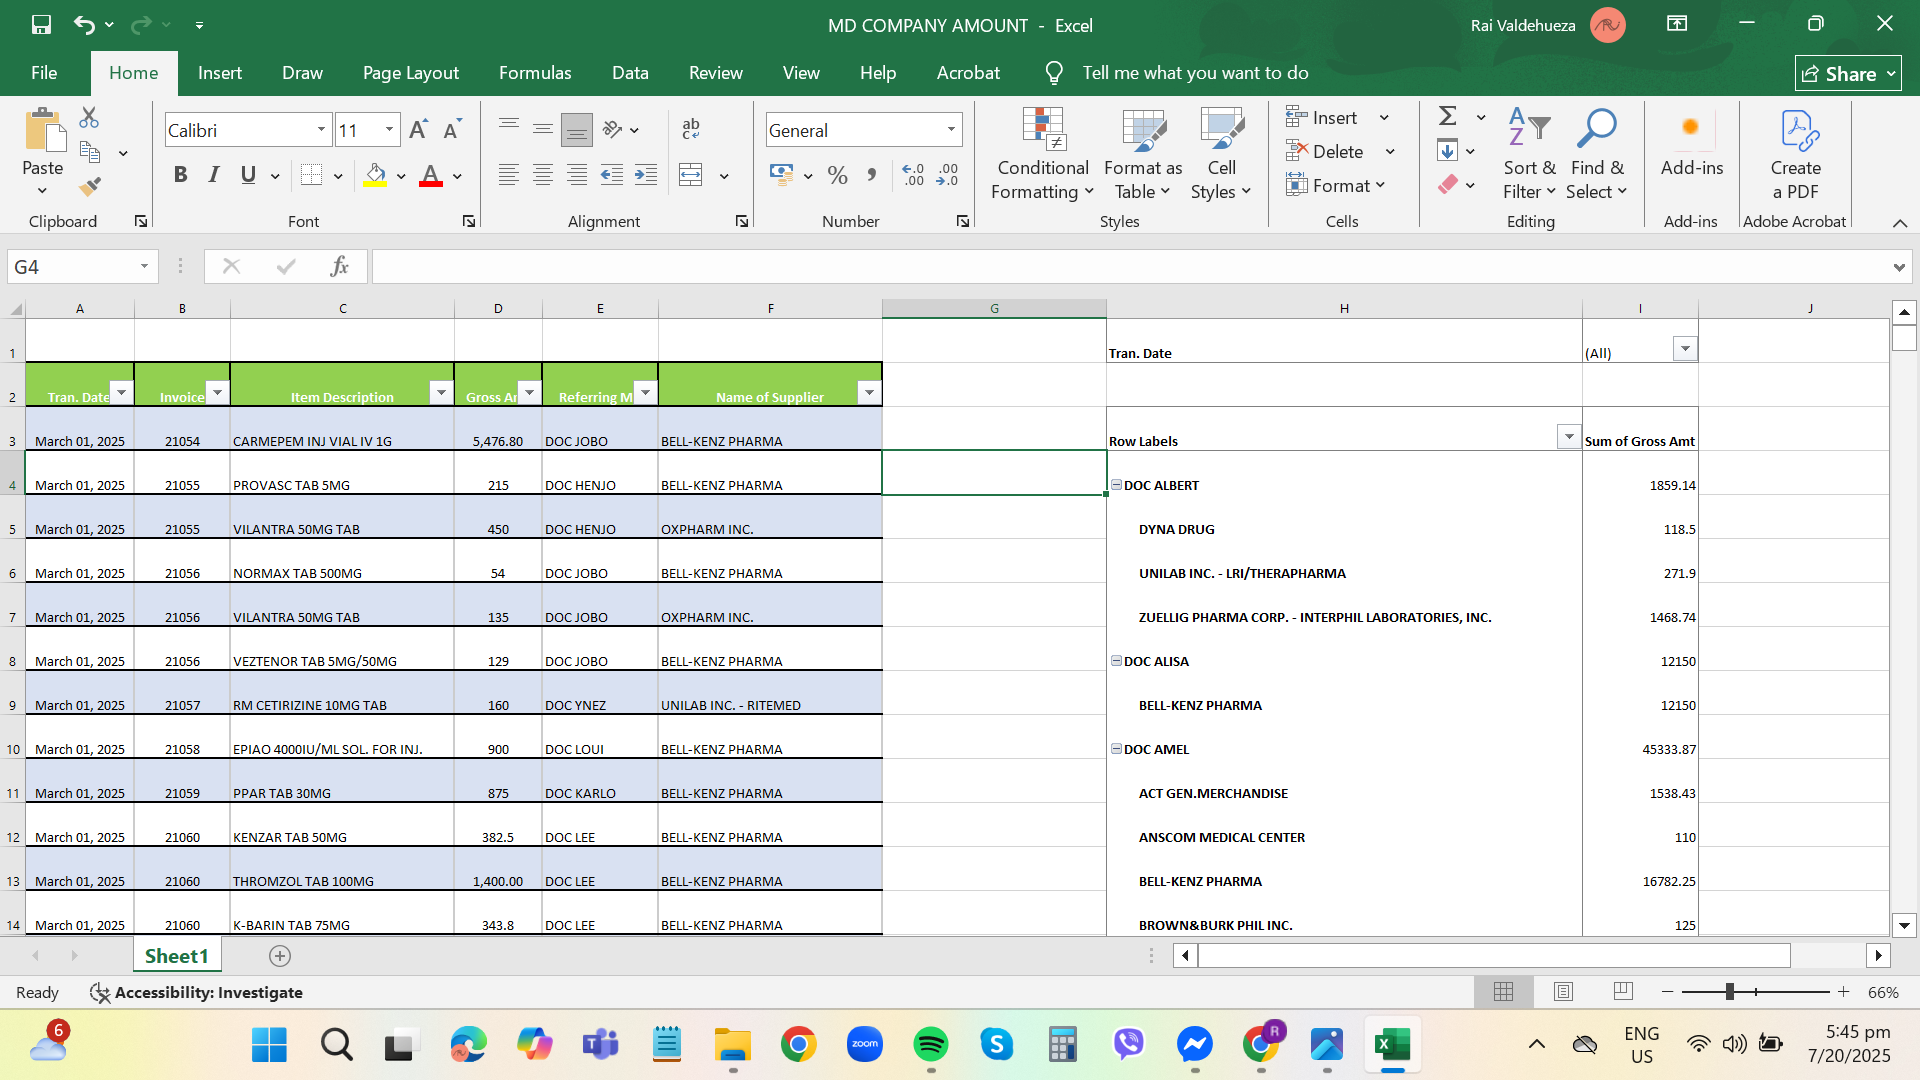Screen dimensions: 1920x1080
Task: Click the Increase Font Size icon
Action: click(x=419, y=130)
